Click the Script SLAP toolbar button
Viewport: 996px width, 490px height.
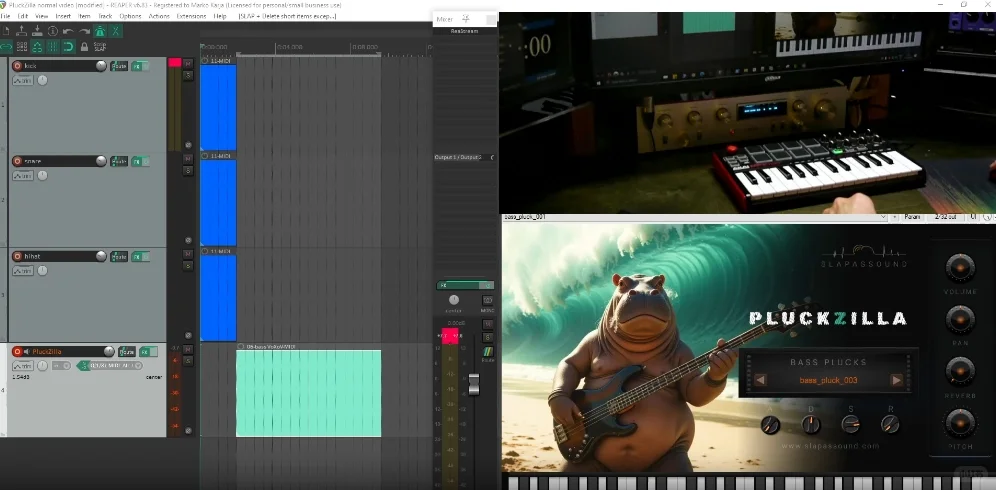pos(100,46)
